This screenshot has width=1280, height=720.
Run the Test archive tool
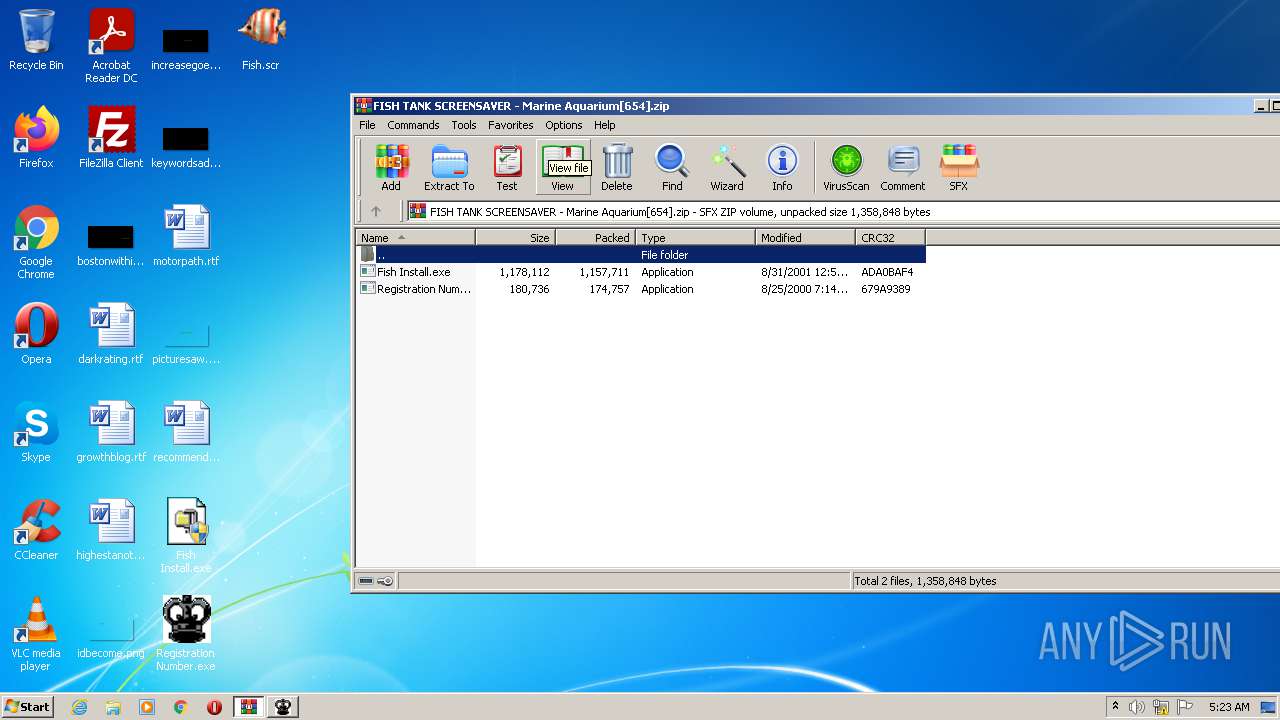click(x=507, y=166)
